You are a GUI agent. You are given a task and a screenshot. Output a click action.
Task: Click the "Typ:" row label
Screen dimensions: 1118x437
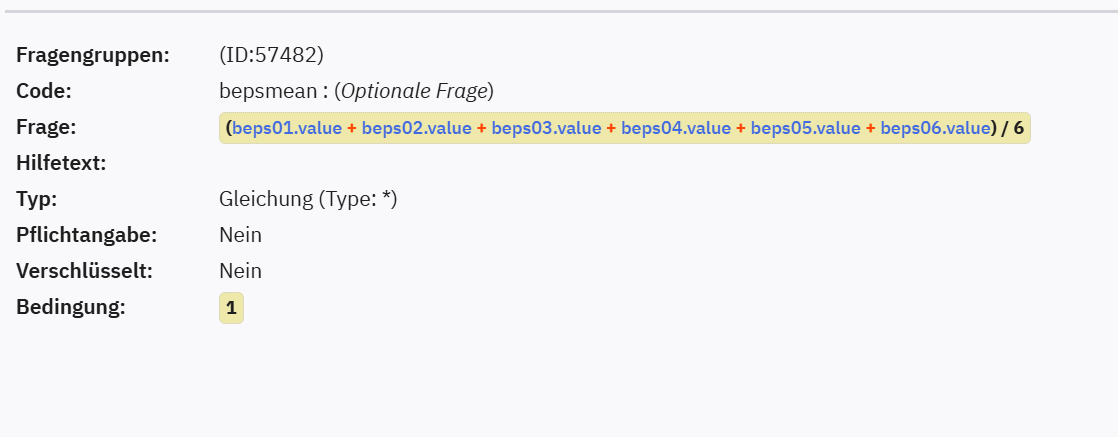click(x=36, y=199)
